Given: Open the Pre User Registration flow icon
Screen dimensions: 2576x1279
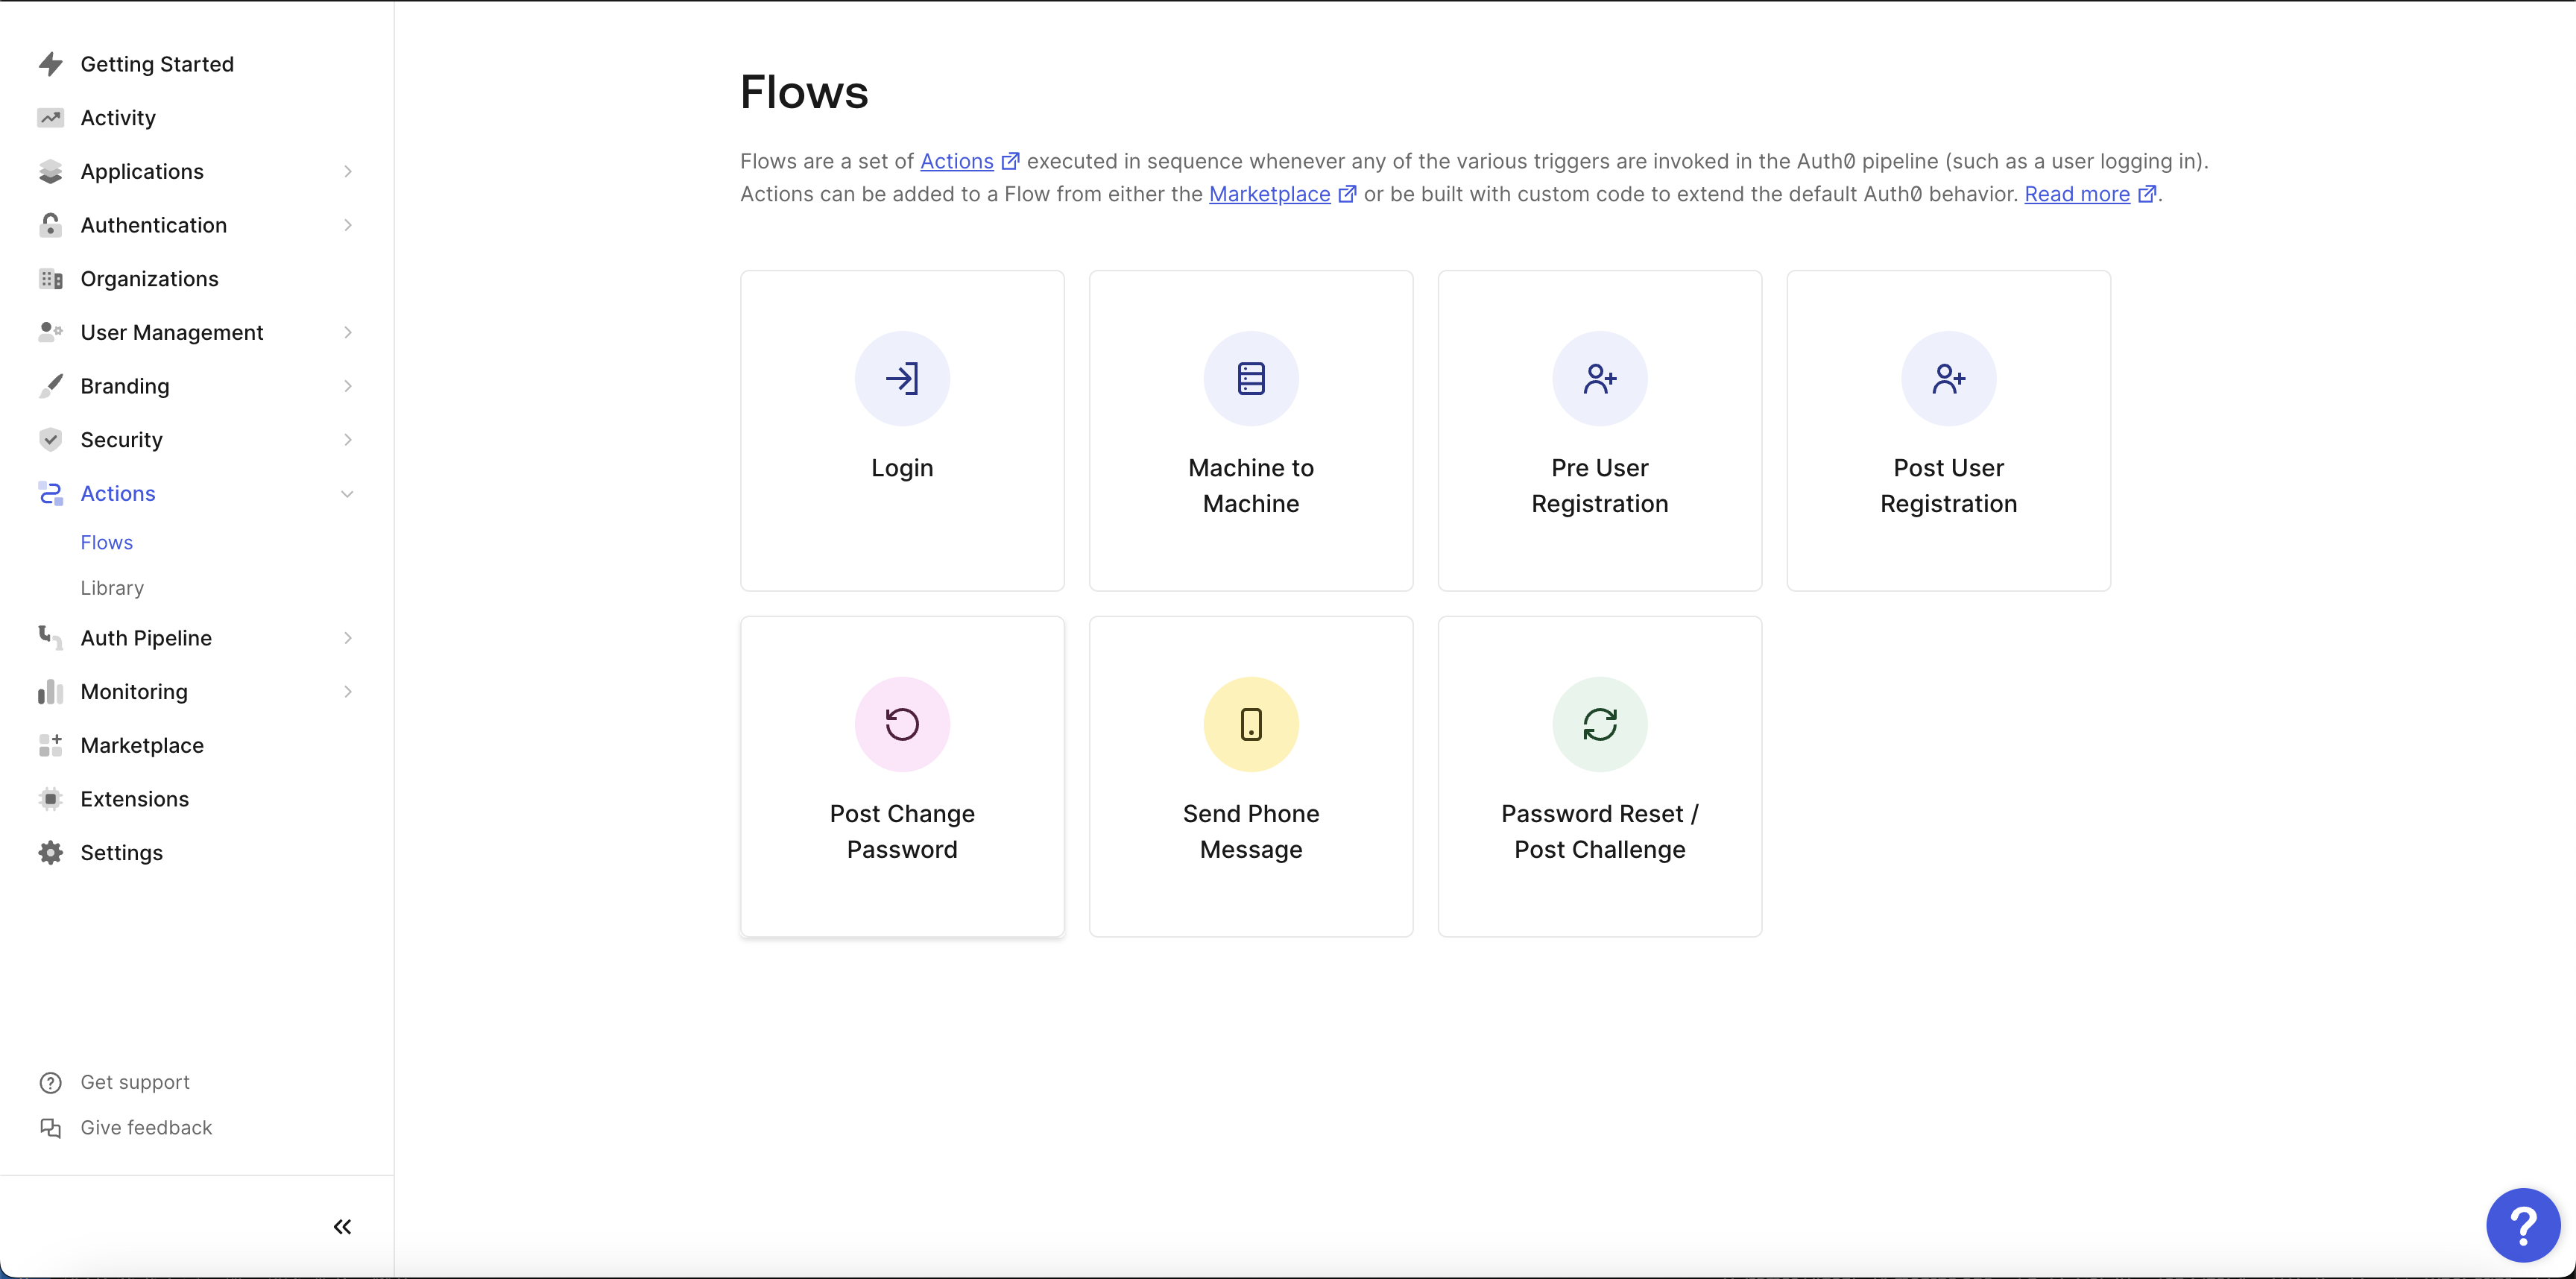Looking at the screenshot, I should (x=1599, y=379).
